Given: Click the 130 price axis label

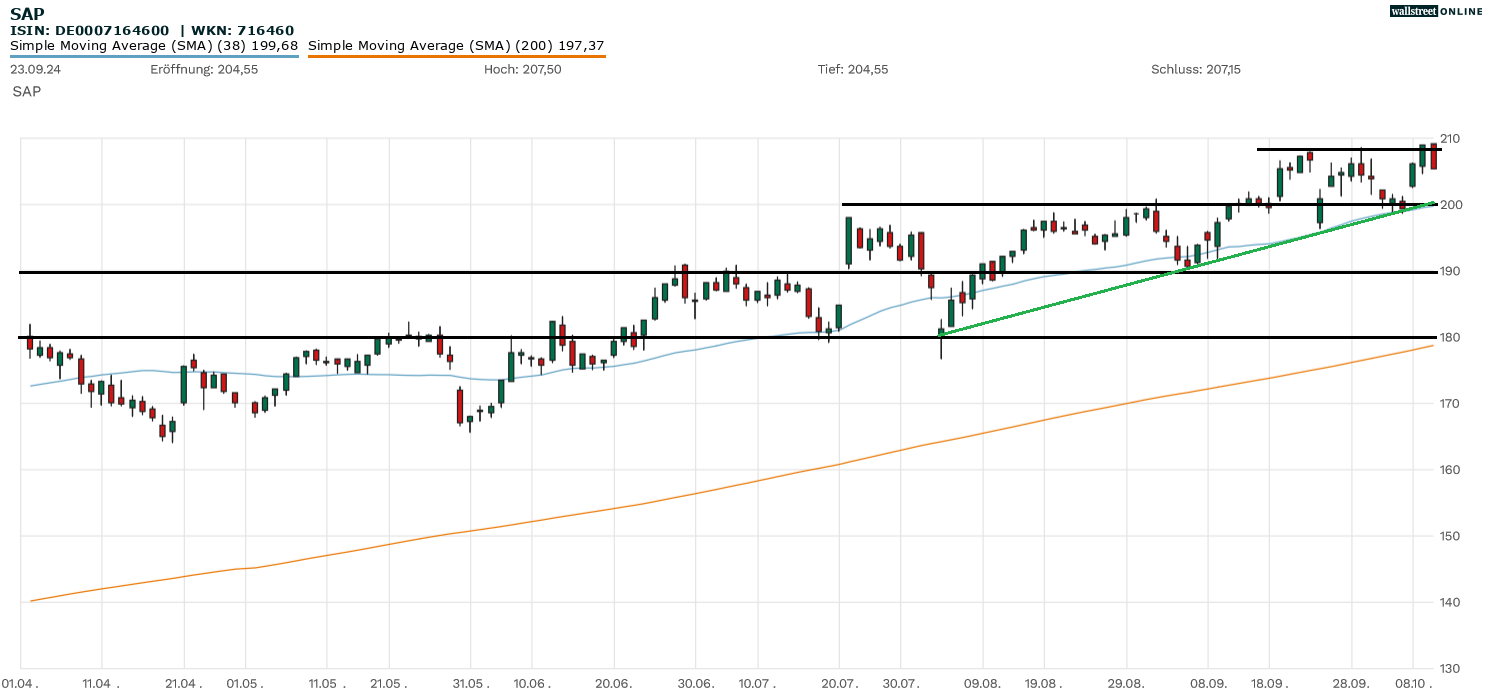Looking at the screenshot, I should [1450, 668].
